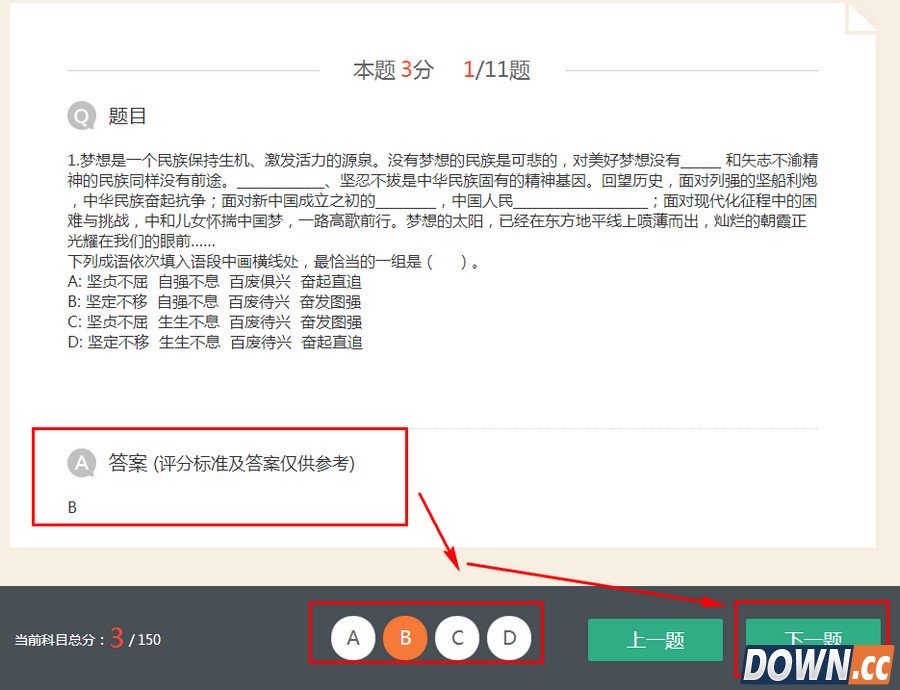Select answer option circle C
This screenshot has width=900, height=690.
[457, 636]
